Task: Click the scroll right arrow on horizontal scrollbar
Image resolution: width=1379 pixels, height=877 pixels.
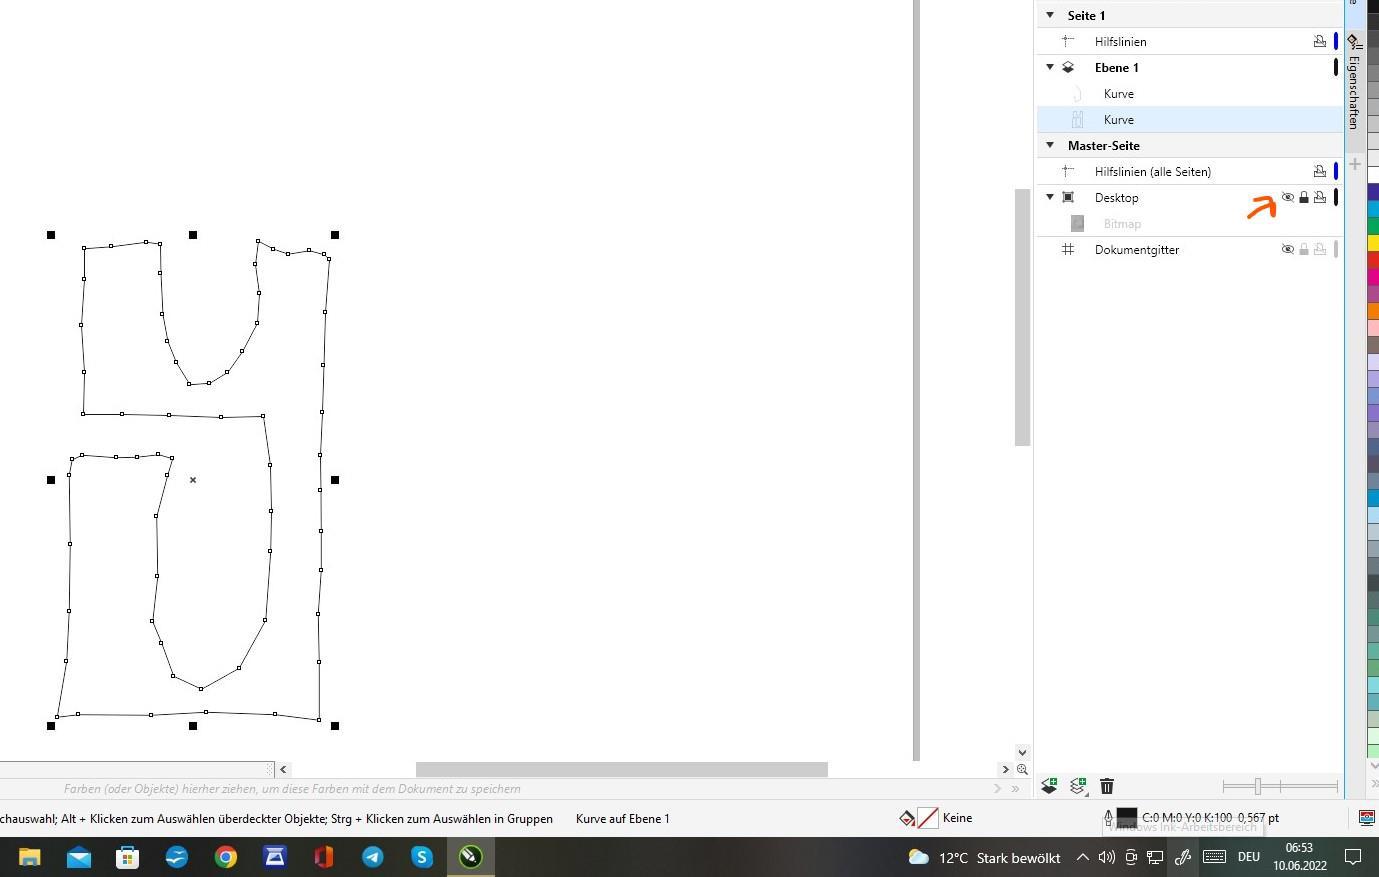Action: point(1005,769)
